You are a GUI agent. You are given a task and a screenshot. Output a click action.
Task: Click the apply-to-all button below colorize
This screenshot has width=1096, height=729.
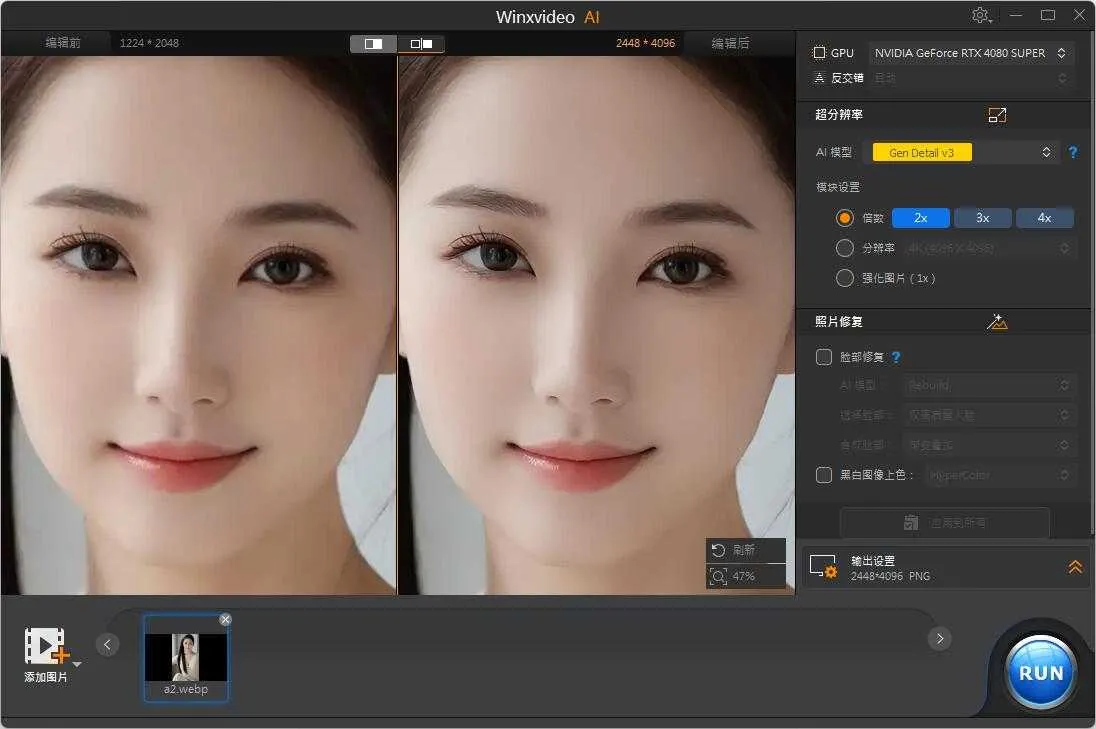point(944,523)
